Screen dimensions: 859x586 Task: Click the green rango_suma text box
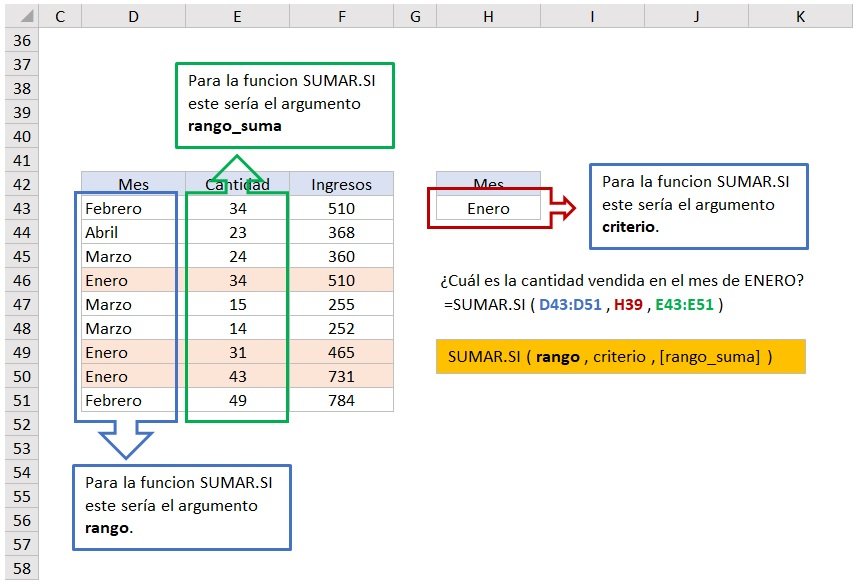(x=285, y=105)
